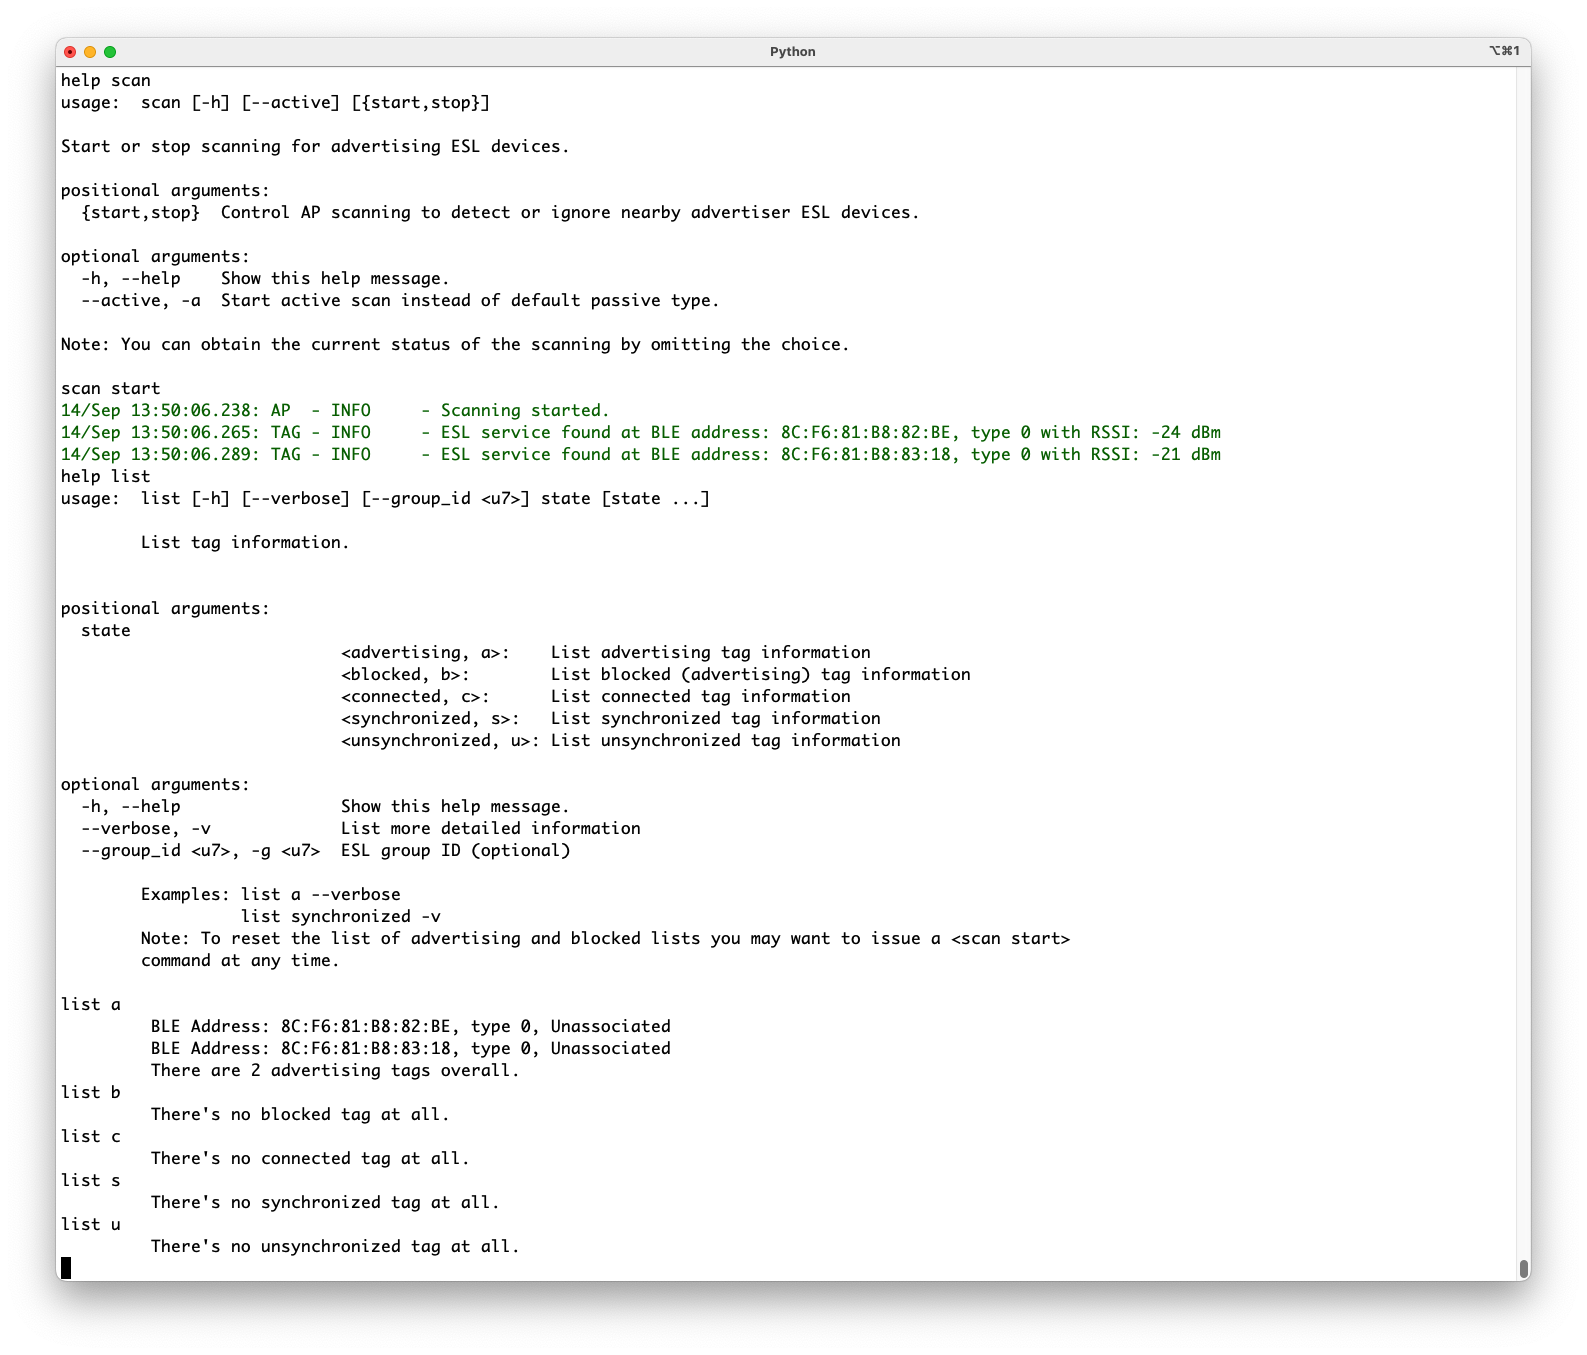
Task: Click the 'state' positional argument label
Action: pos(106,630)
